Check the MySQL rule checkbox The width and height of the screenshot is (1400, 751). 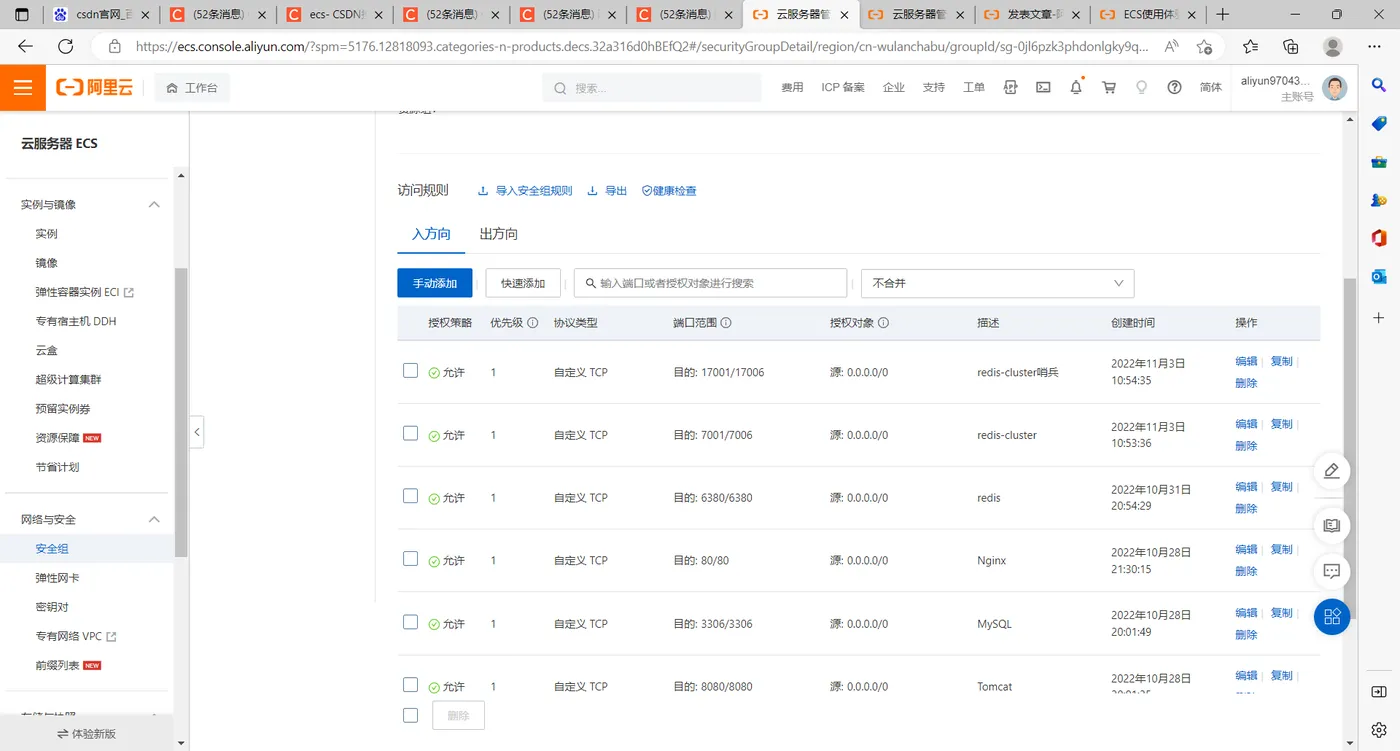(410, 622)
